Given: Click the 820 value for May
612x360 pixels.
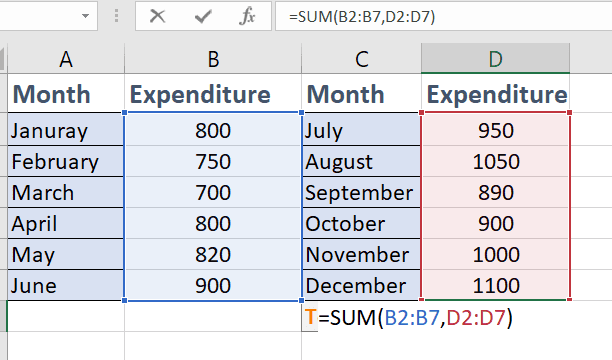Looking at the screenshot, I should point(213,255).
